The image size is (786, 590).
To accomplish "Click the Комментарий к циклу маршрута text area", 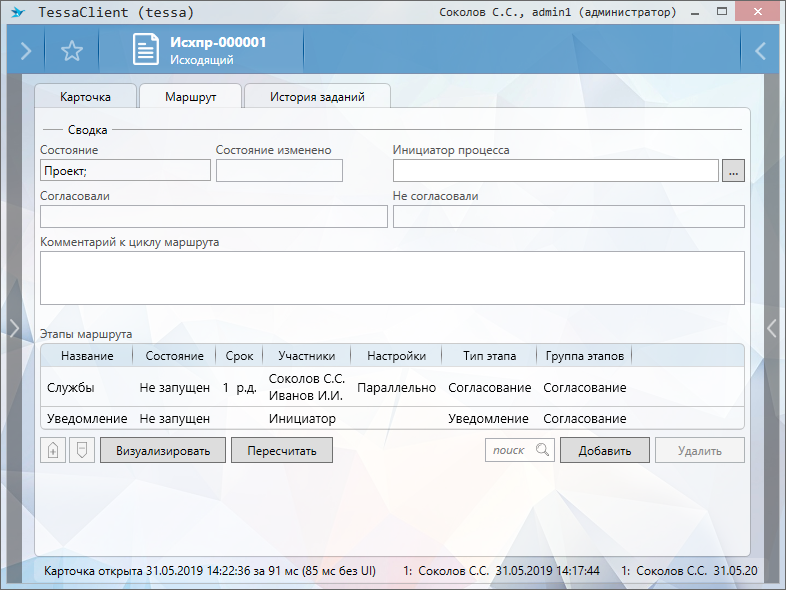I will (x=392, y=277).
